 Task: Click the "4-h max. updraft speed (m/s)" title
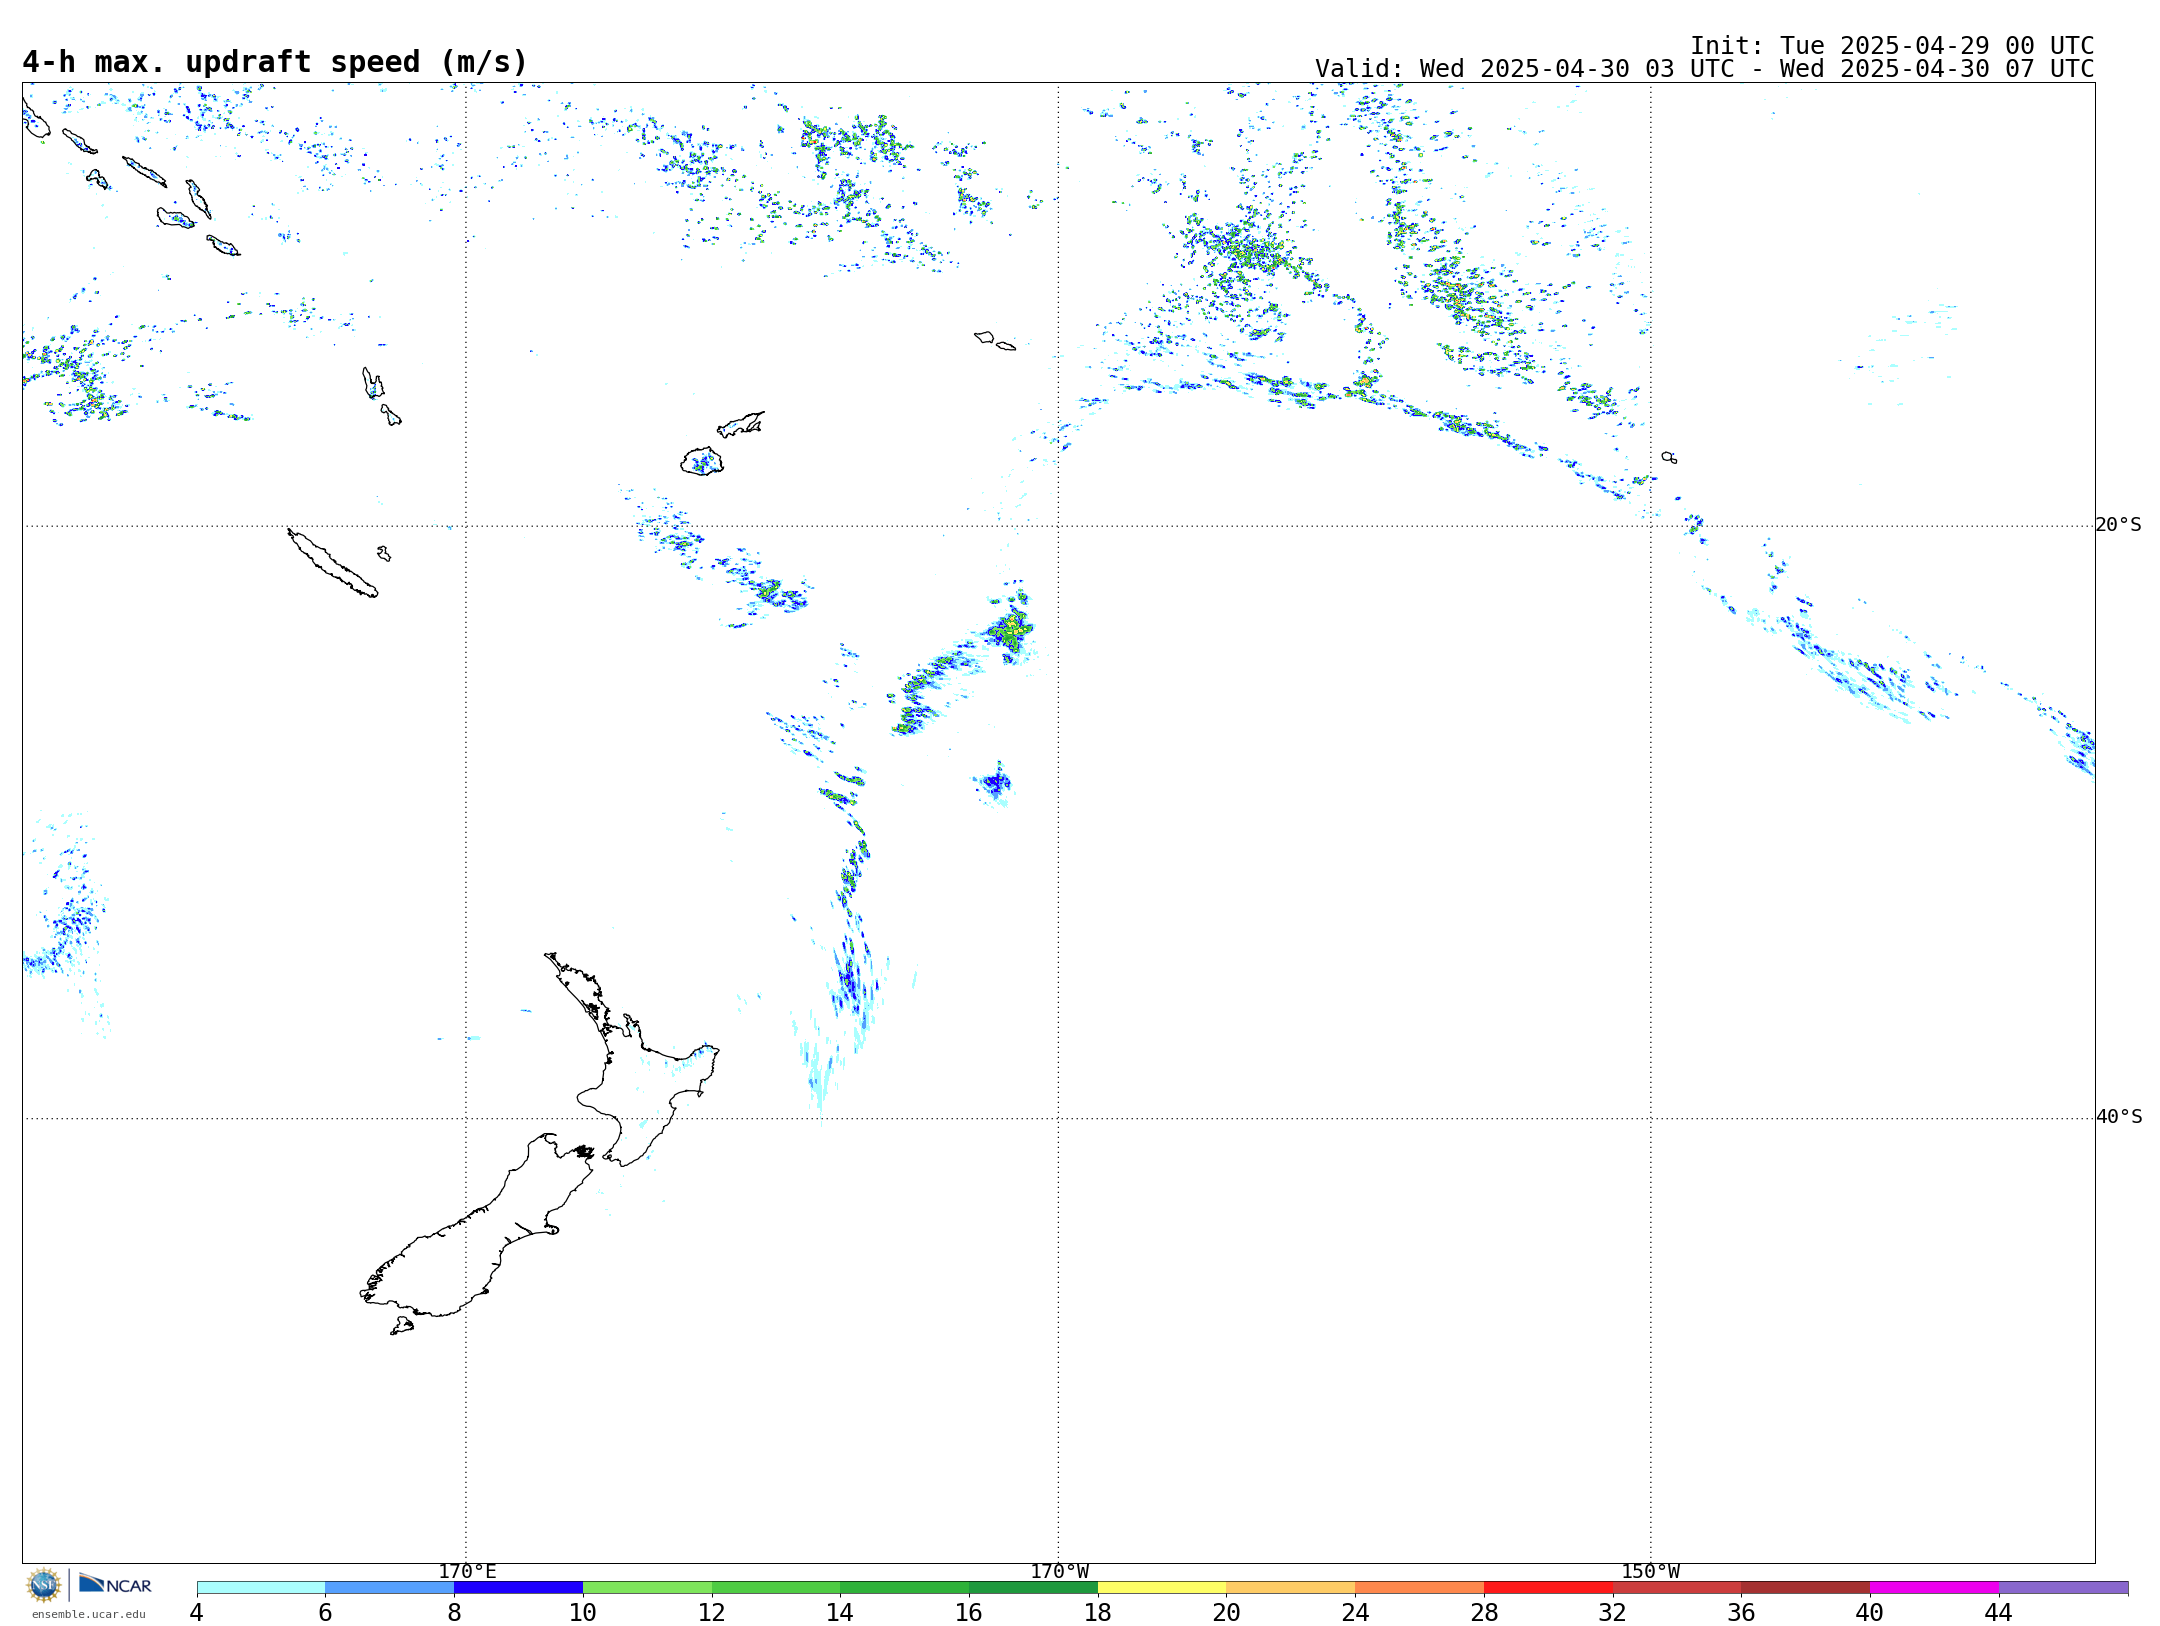[275, 62]
